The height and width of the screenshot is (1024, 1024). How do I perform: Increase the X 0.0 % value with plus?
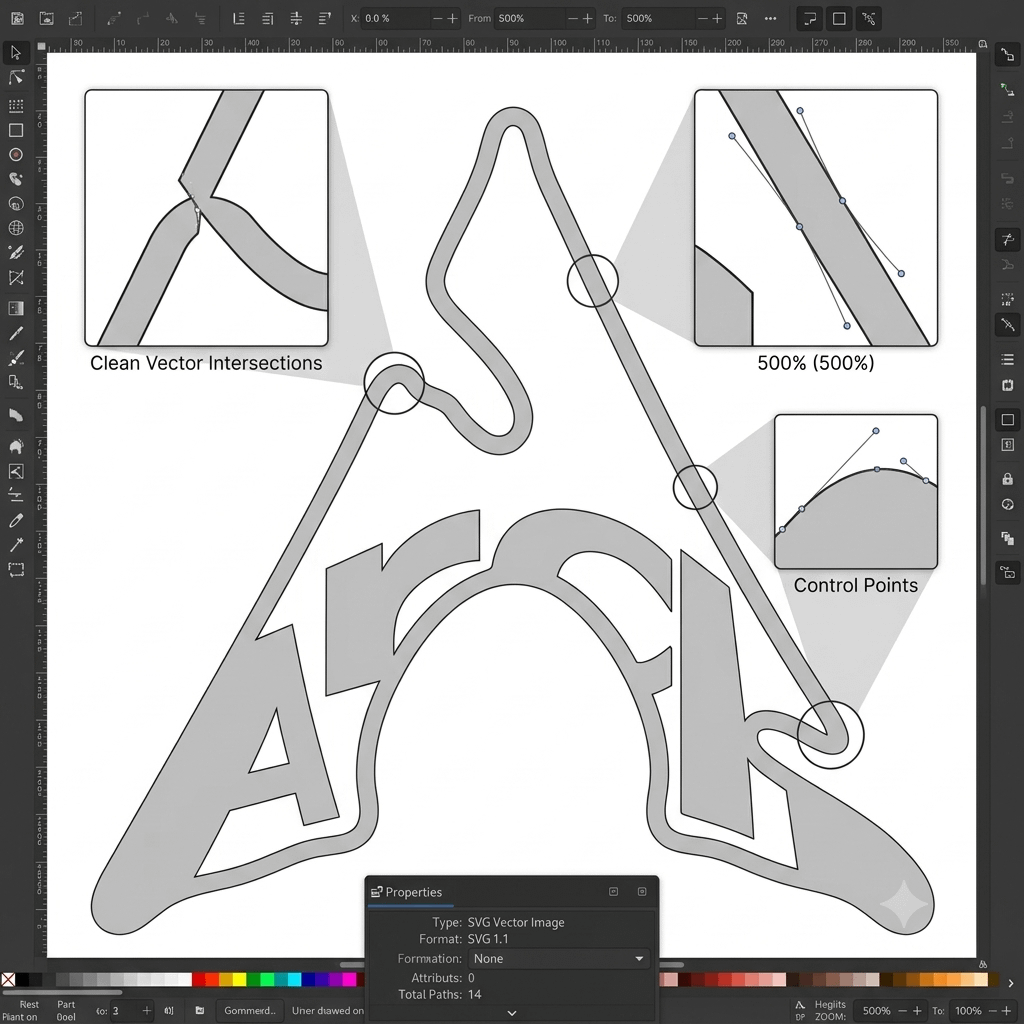(452, 18)
